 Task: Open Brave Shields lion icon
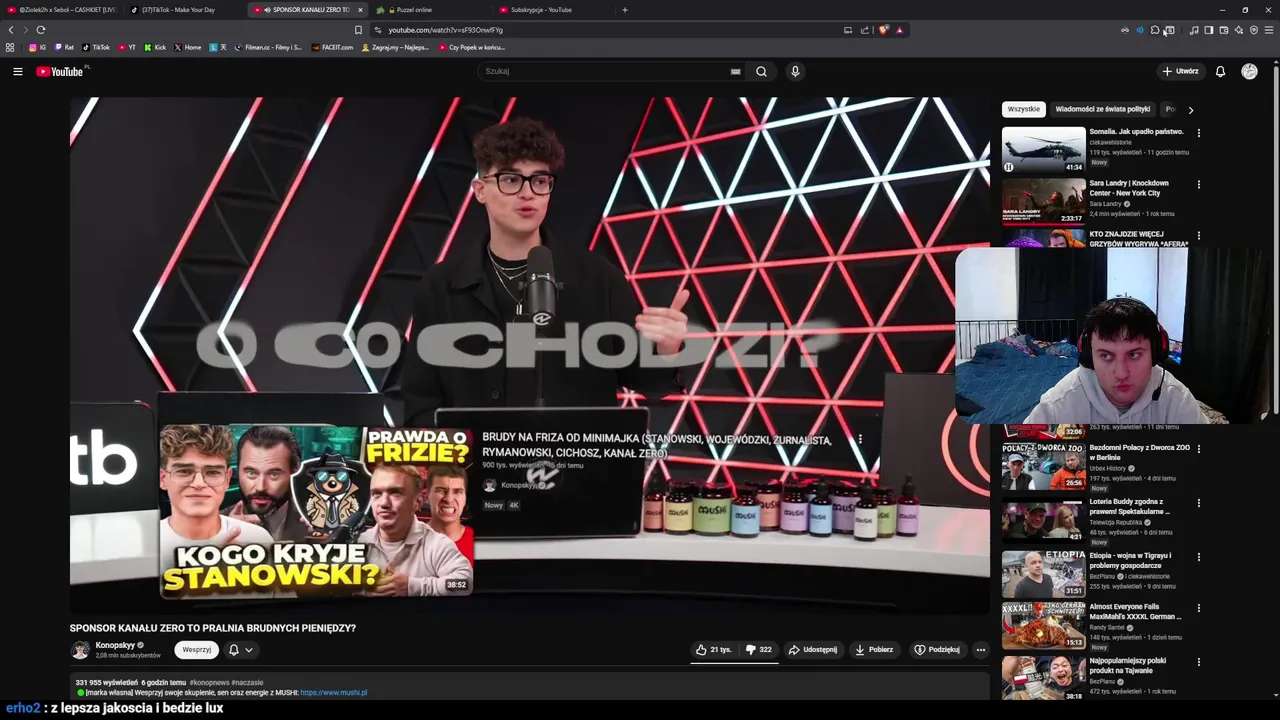(883, 30)
